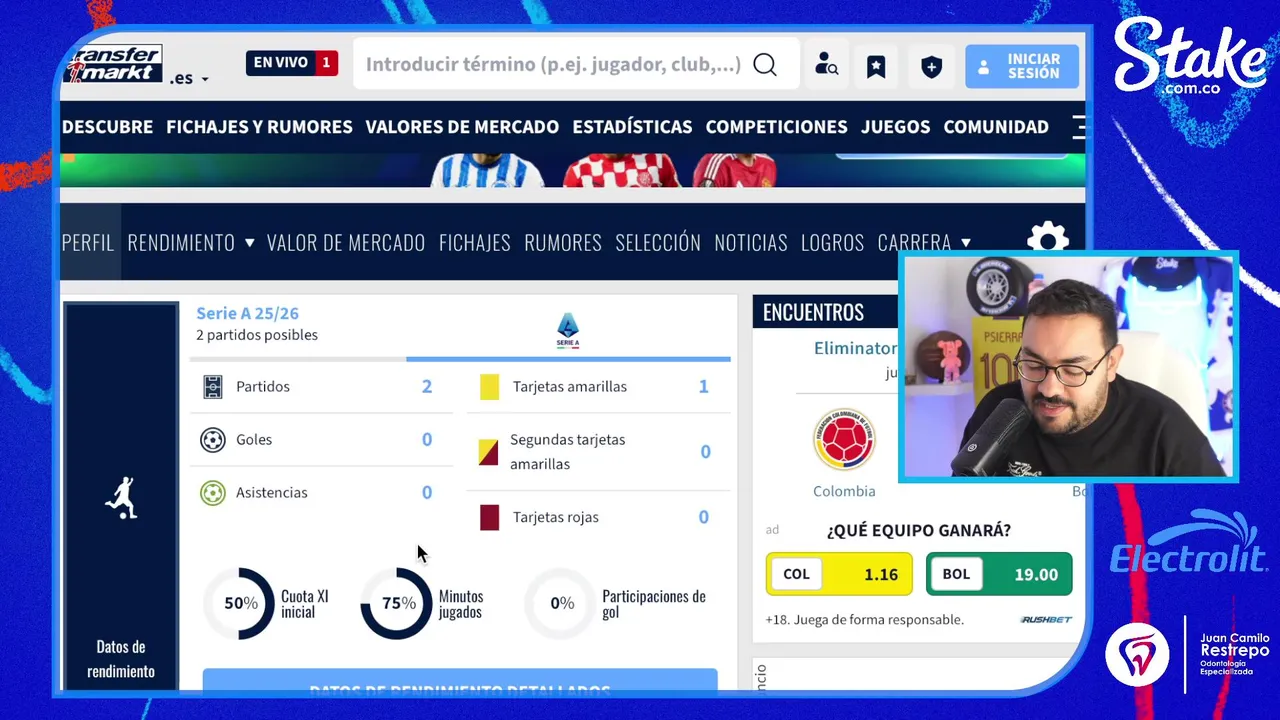Screen dimensions: 1280x720
Task: Click the shield plus icon
Action: (x=931, y=66)
